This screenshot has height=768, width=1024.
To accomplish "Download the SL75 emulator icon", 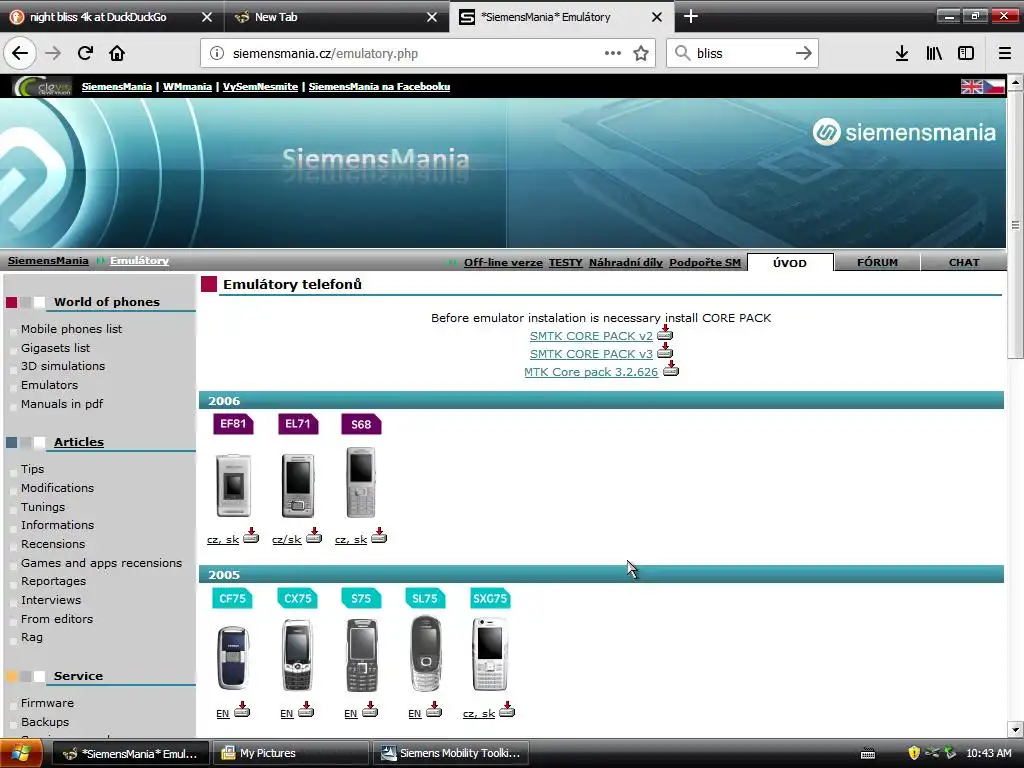I will coord(434,710).
